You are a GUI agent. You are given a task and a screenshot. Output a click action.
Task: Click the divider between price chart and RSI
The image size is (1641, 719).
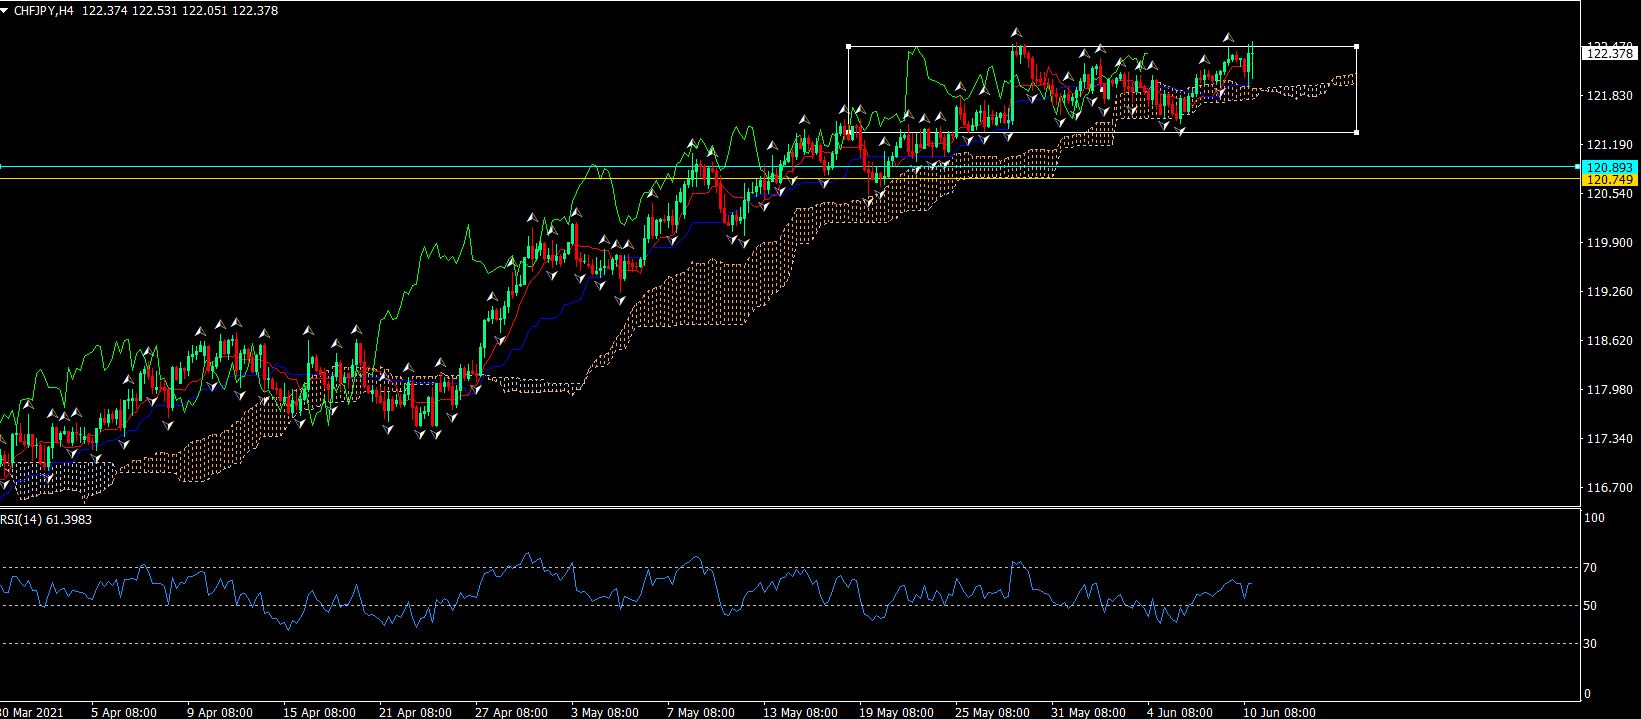coord(790,507)
